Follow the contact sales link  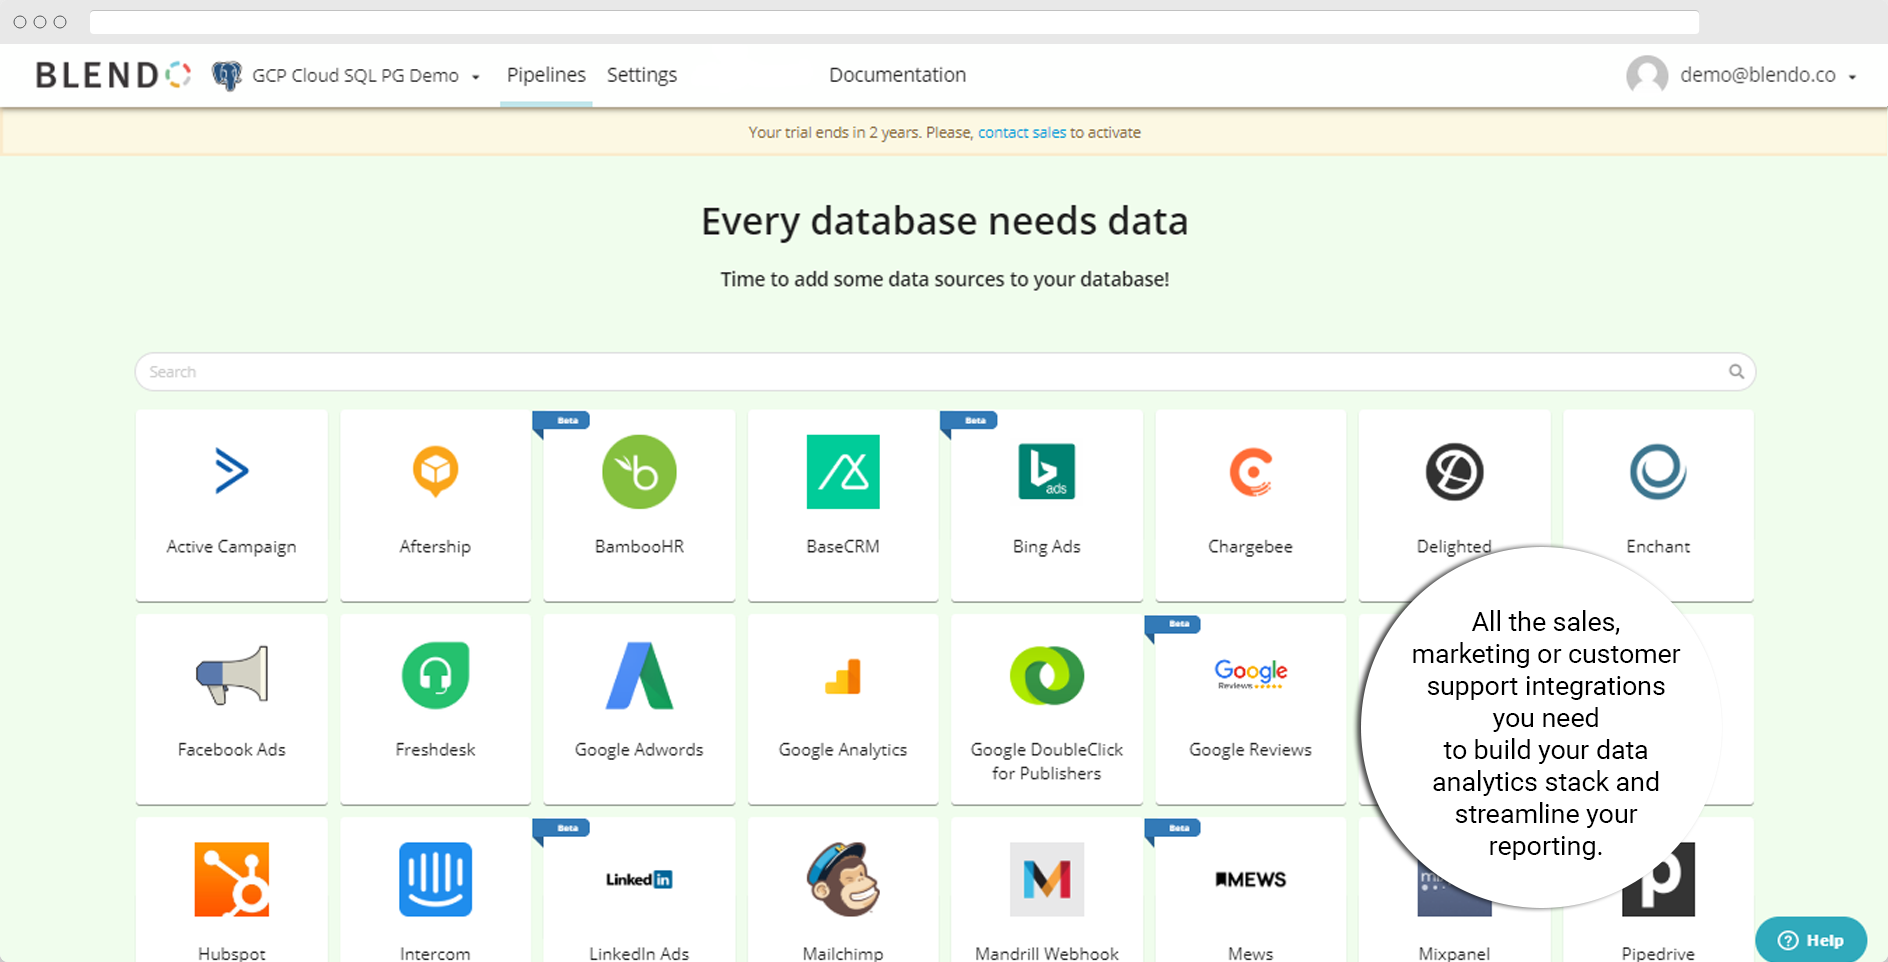[x=1022, y=133]
